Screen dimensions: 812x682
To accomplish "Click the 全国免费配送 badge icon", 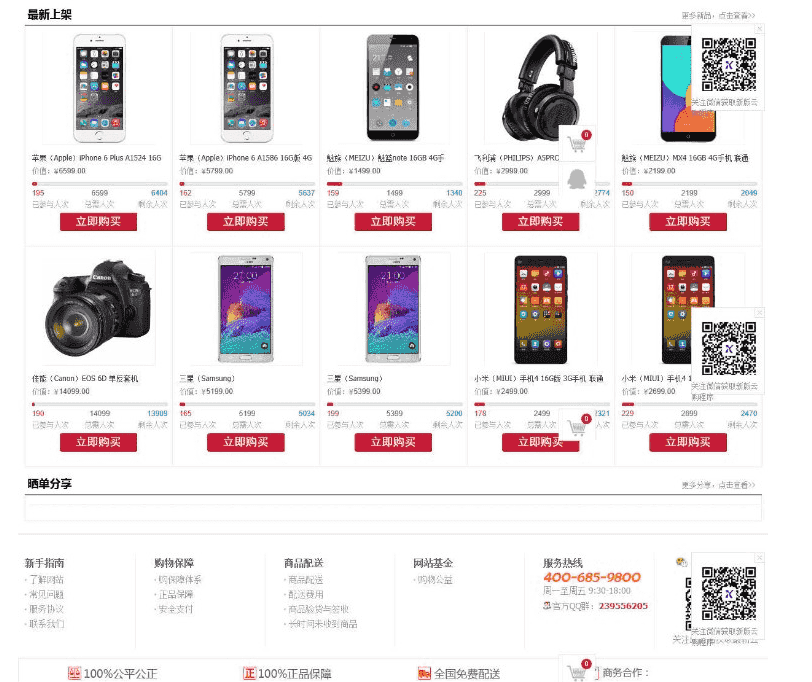I will tap(424, 673).
